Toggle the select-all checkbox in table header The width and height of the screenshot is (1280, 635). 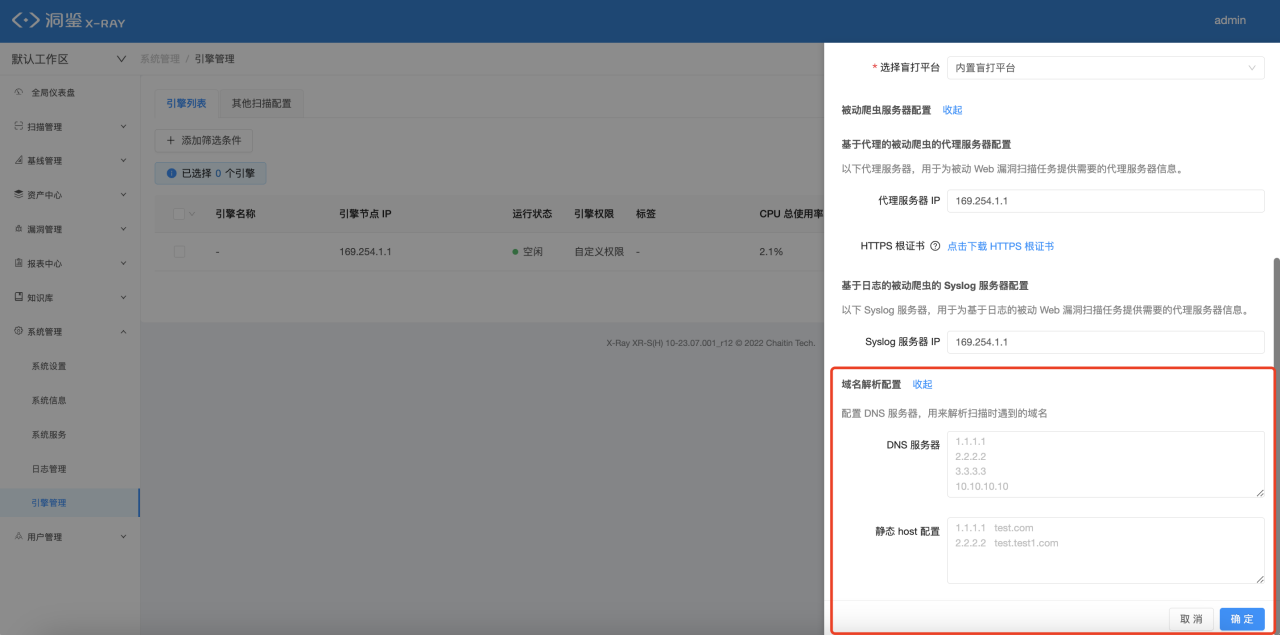(x=179, y=213)
